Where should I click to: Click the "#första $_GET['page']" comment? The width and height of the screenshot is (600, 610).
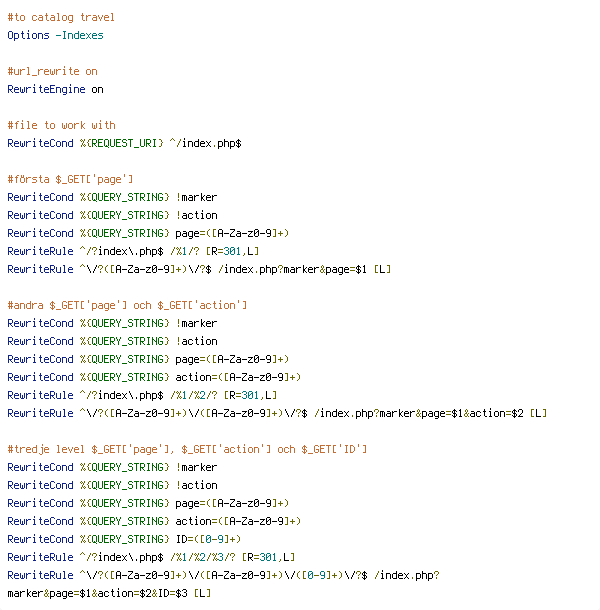coord(70,179)
